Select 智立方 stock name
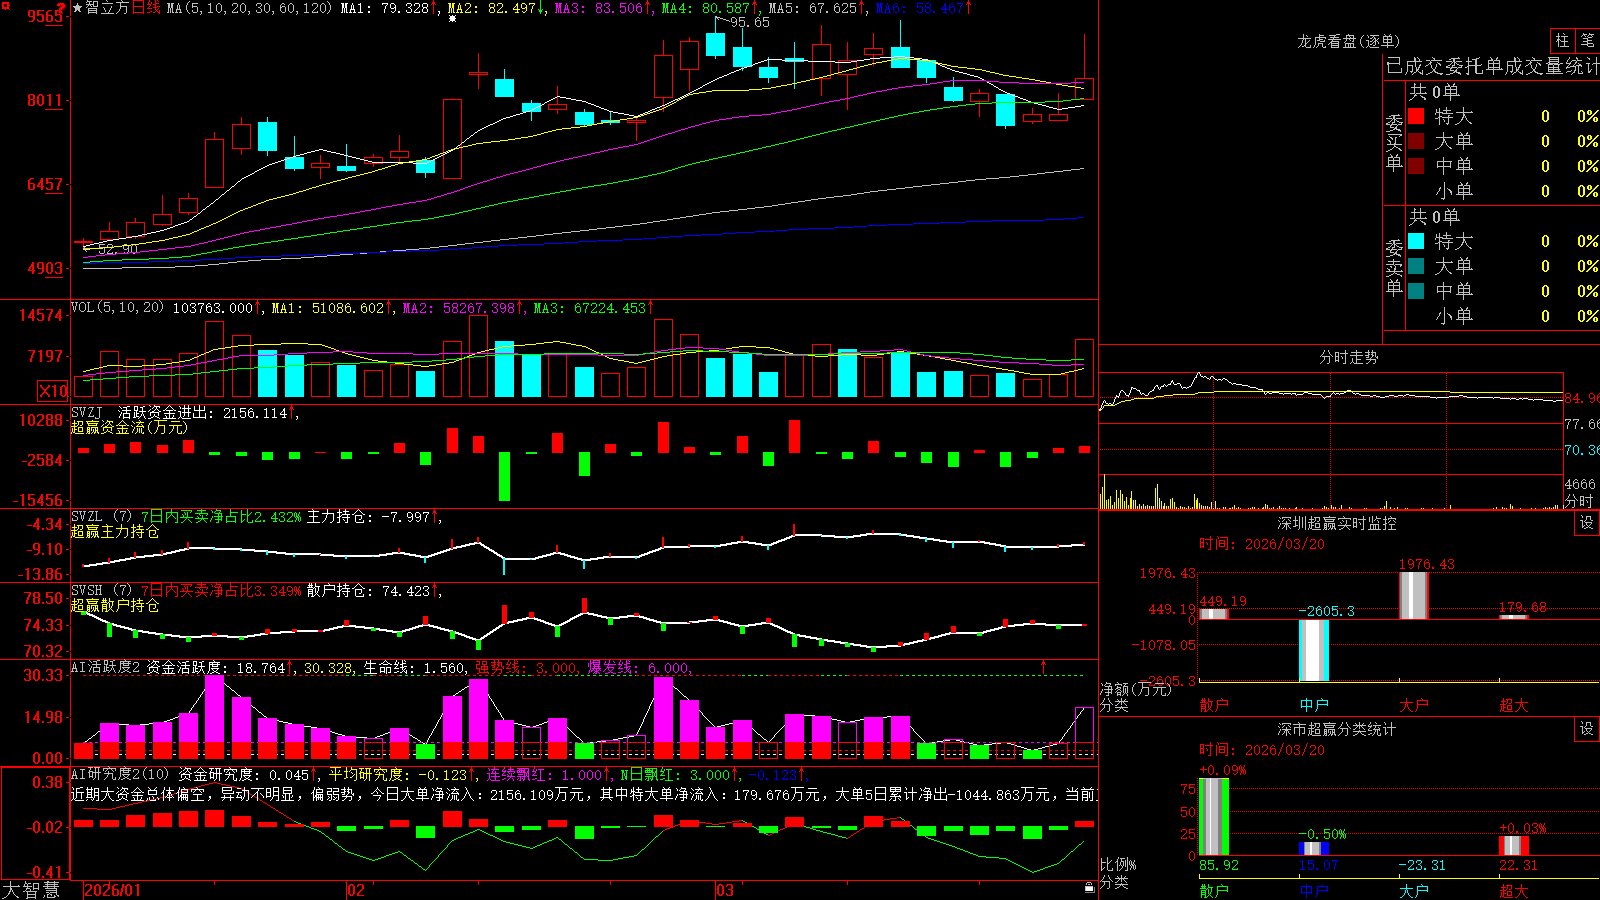This screenshot has width=1600, height=900. click(x=108, y=8)
